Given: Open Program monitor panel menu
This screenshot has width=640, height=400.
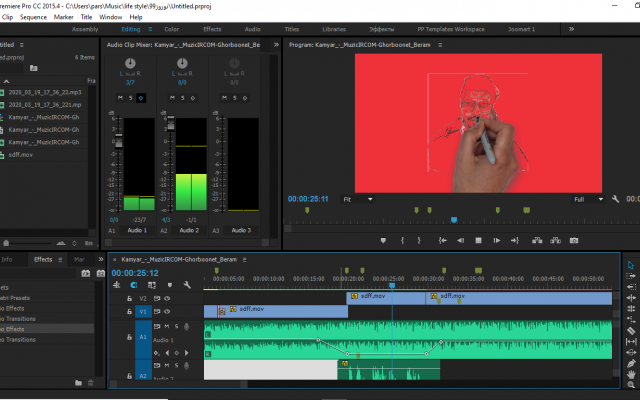Looking at the screenshot, I should pyautogui.click(x=440, y=45).
